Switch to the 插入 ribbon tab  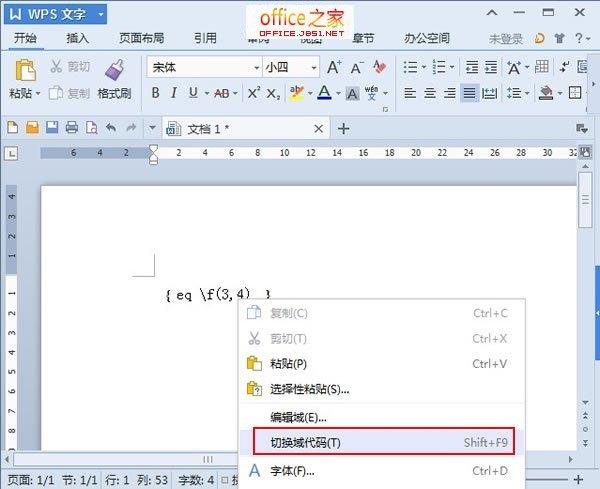[x=77, y=38]
